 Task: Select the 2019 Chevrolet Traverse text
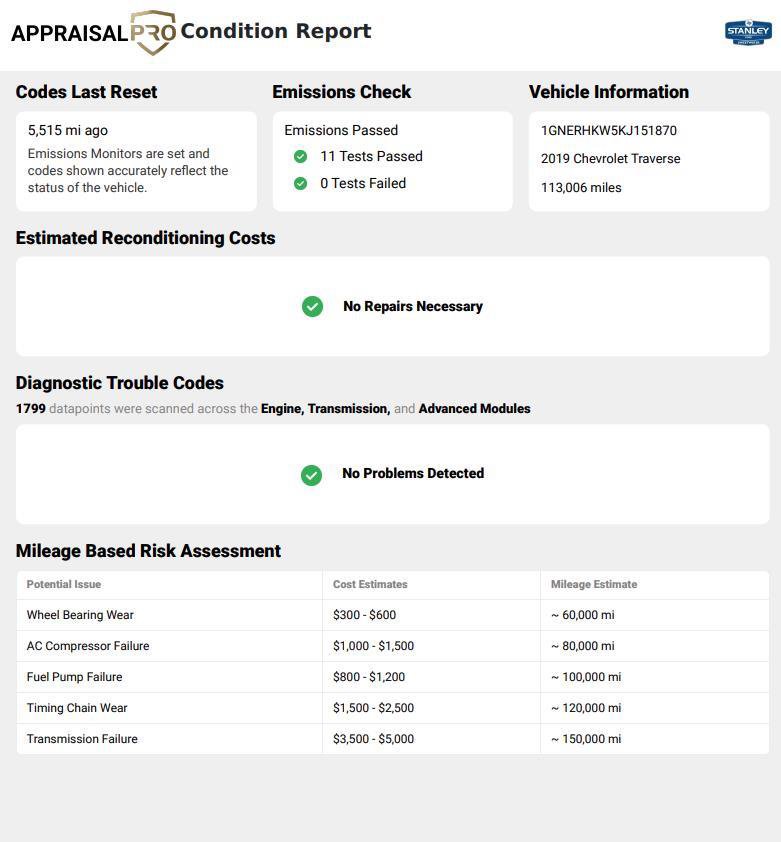610,158
